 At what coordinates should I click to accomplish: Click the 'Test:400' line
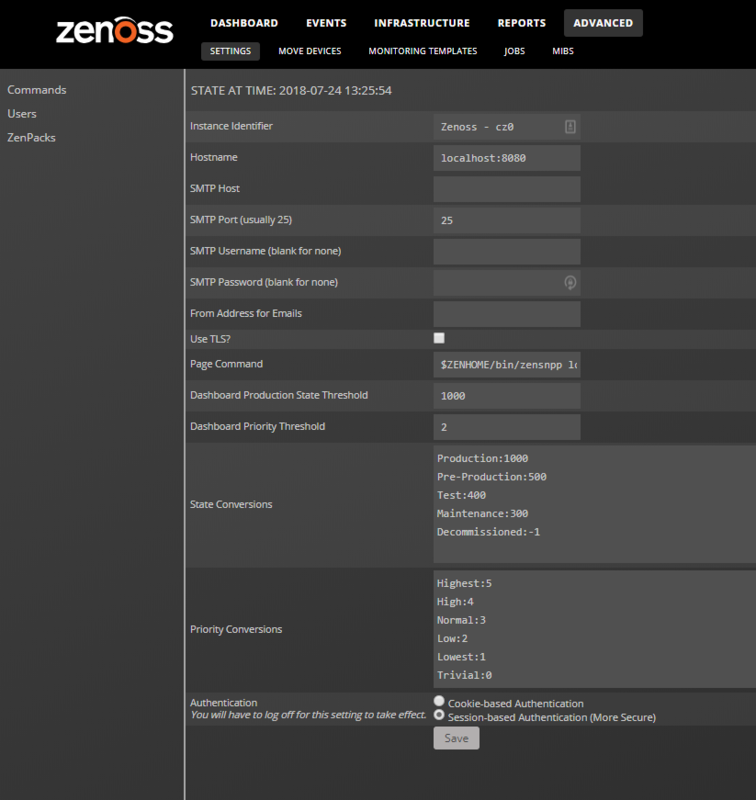461,495
